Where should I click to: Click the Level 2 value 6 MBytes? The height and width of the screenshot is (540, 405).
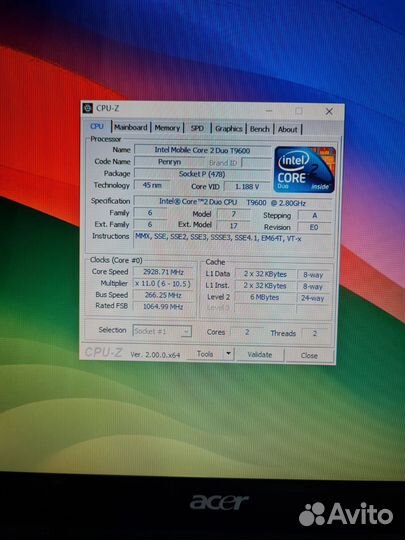(x=264, y=297)
